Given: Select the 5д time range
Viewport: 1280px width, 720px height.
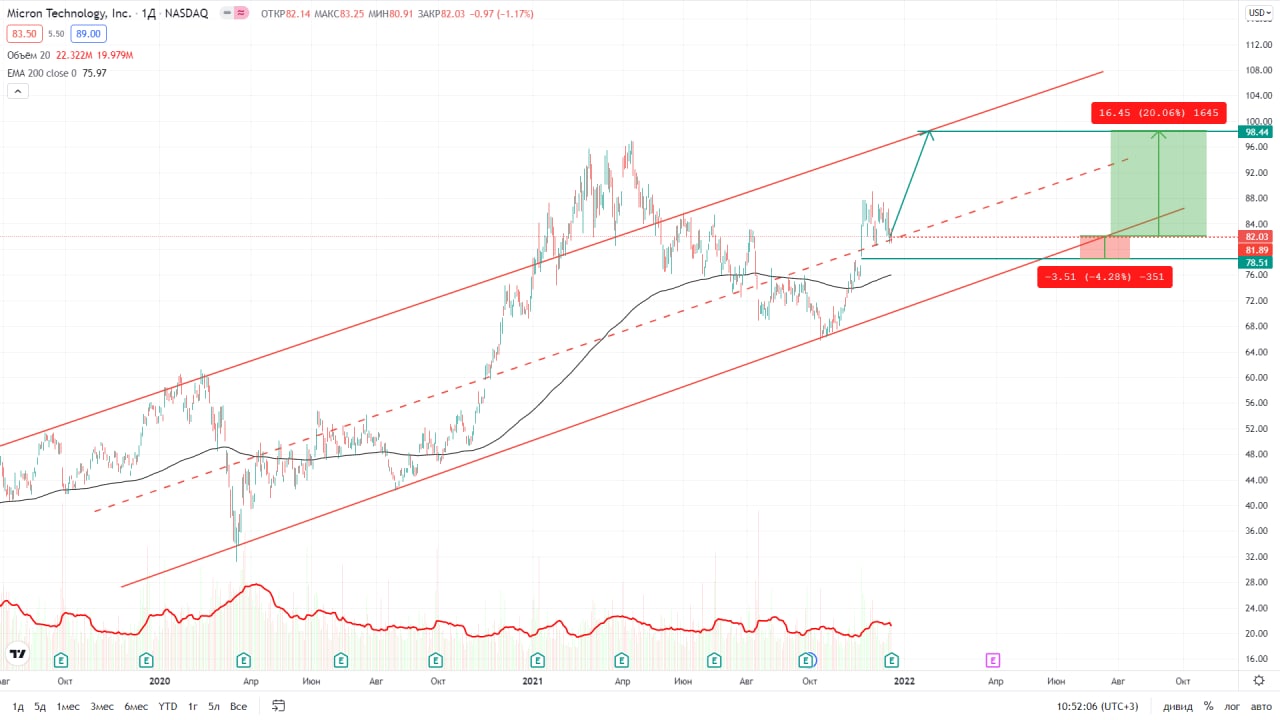Looking at the screenshot, I should pyautogui.click(x=40, y=706).
